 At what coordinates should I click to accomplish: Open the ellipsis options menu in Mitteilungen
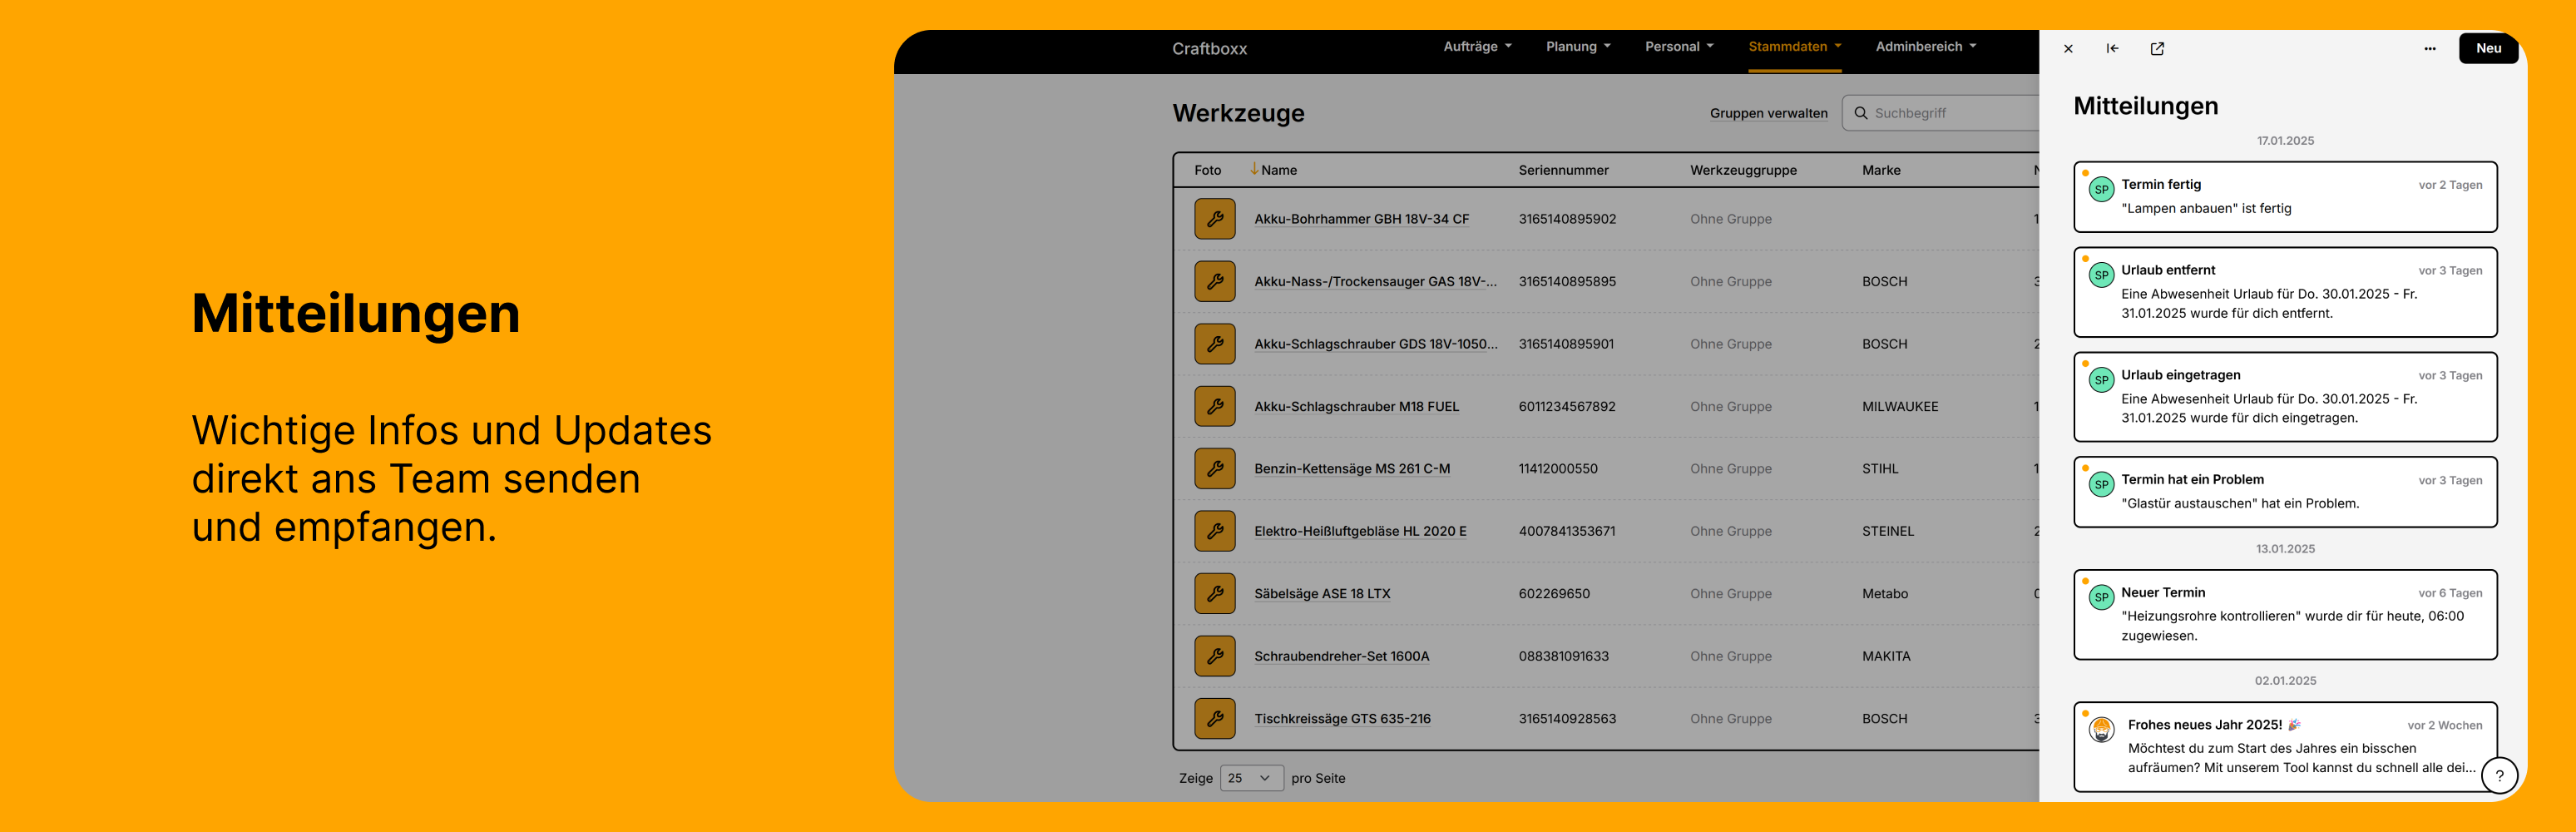2428,48
